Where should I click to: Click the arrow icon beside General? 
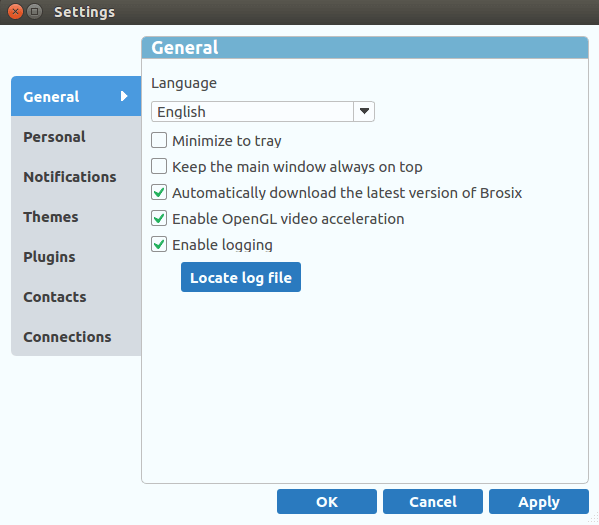tap(124, 96)
